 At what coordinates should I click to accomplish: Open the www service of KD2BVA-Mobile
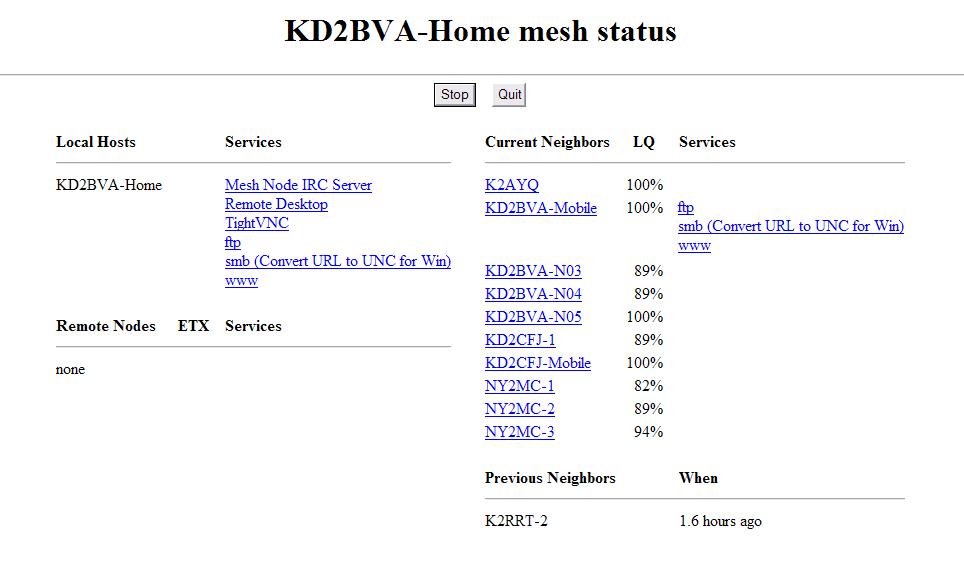[694, 246]
